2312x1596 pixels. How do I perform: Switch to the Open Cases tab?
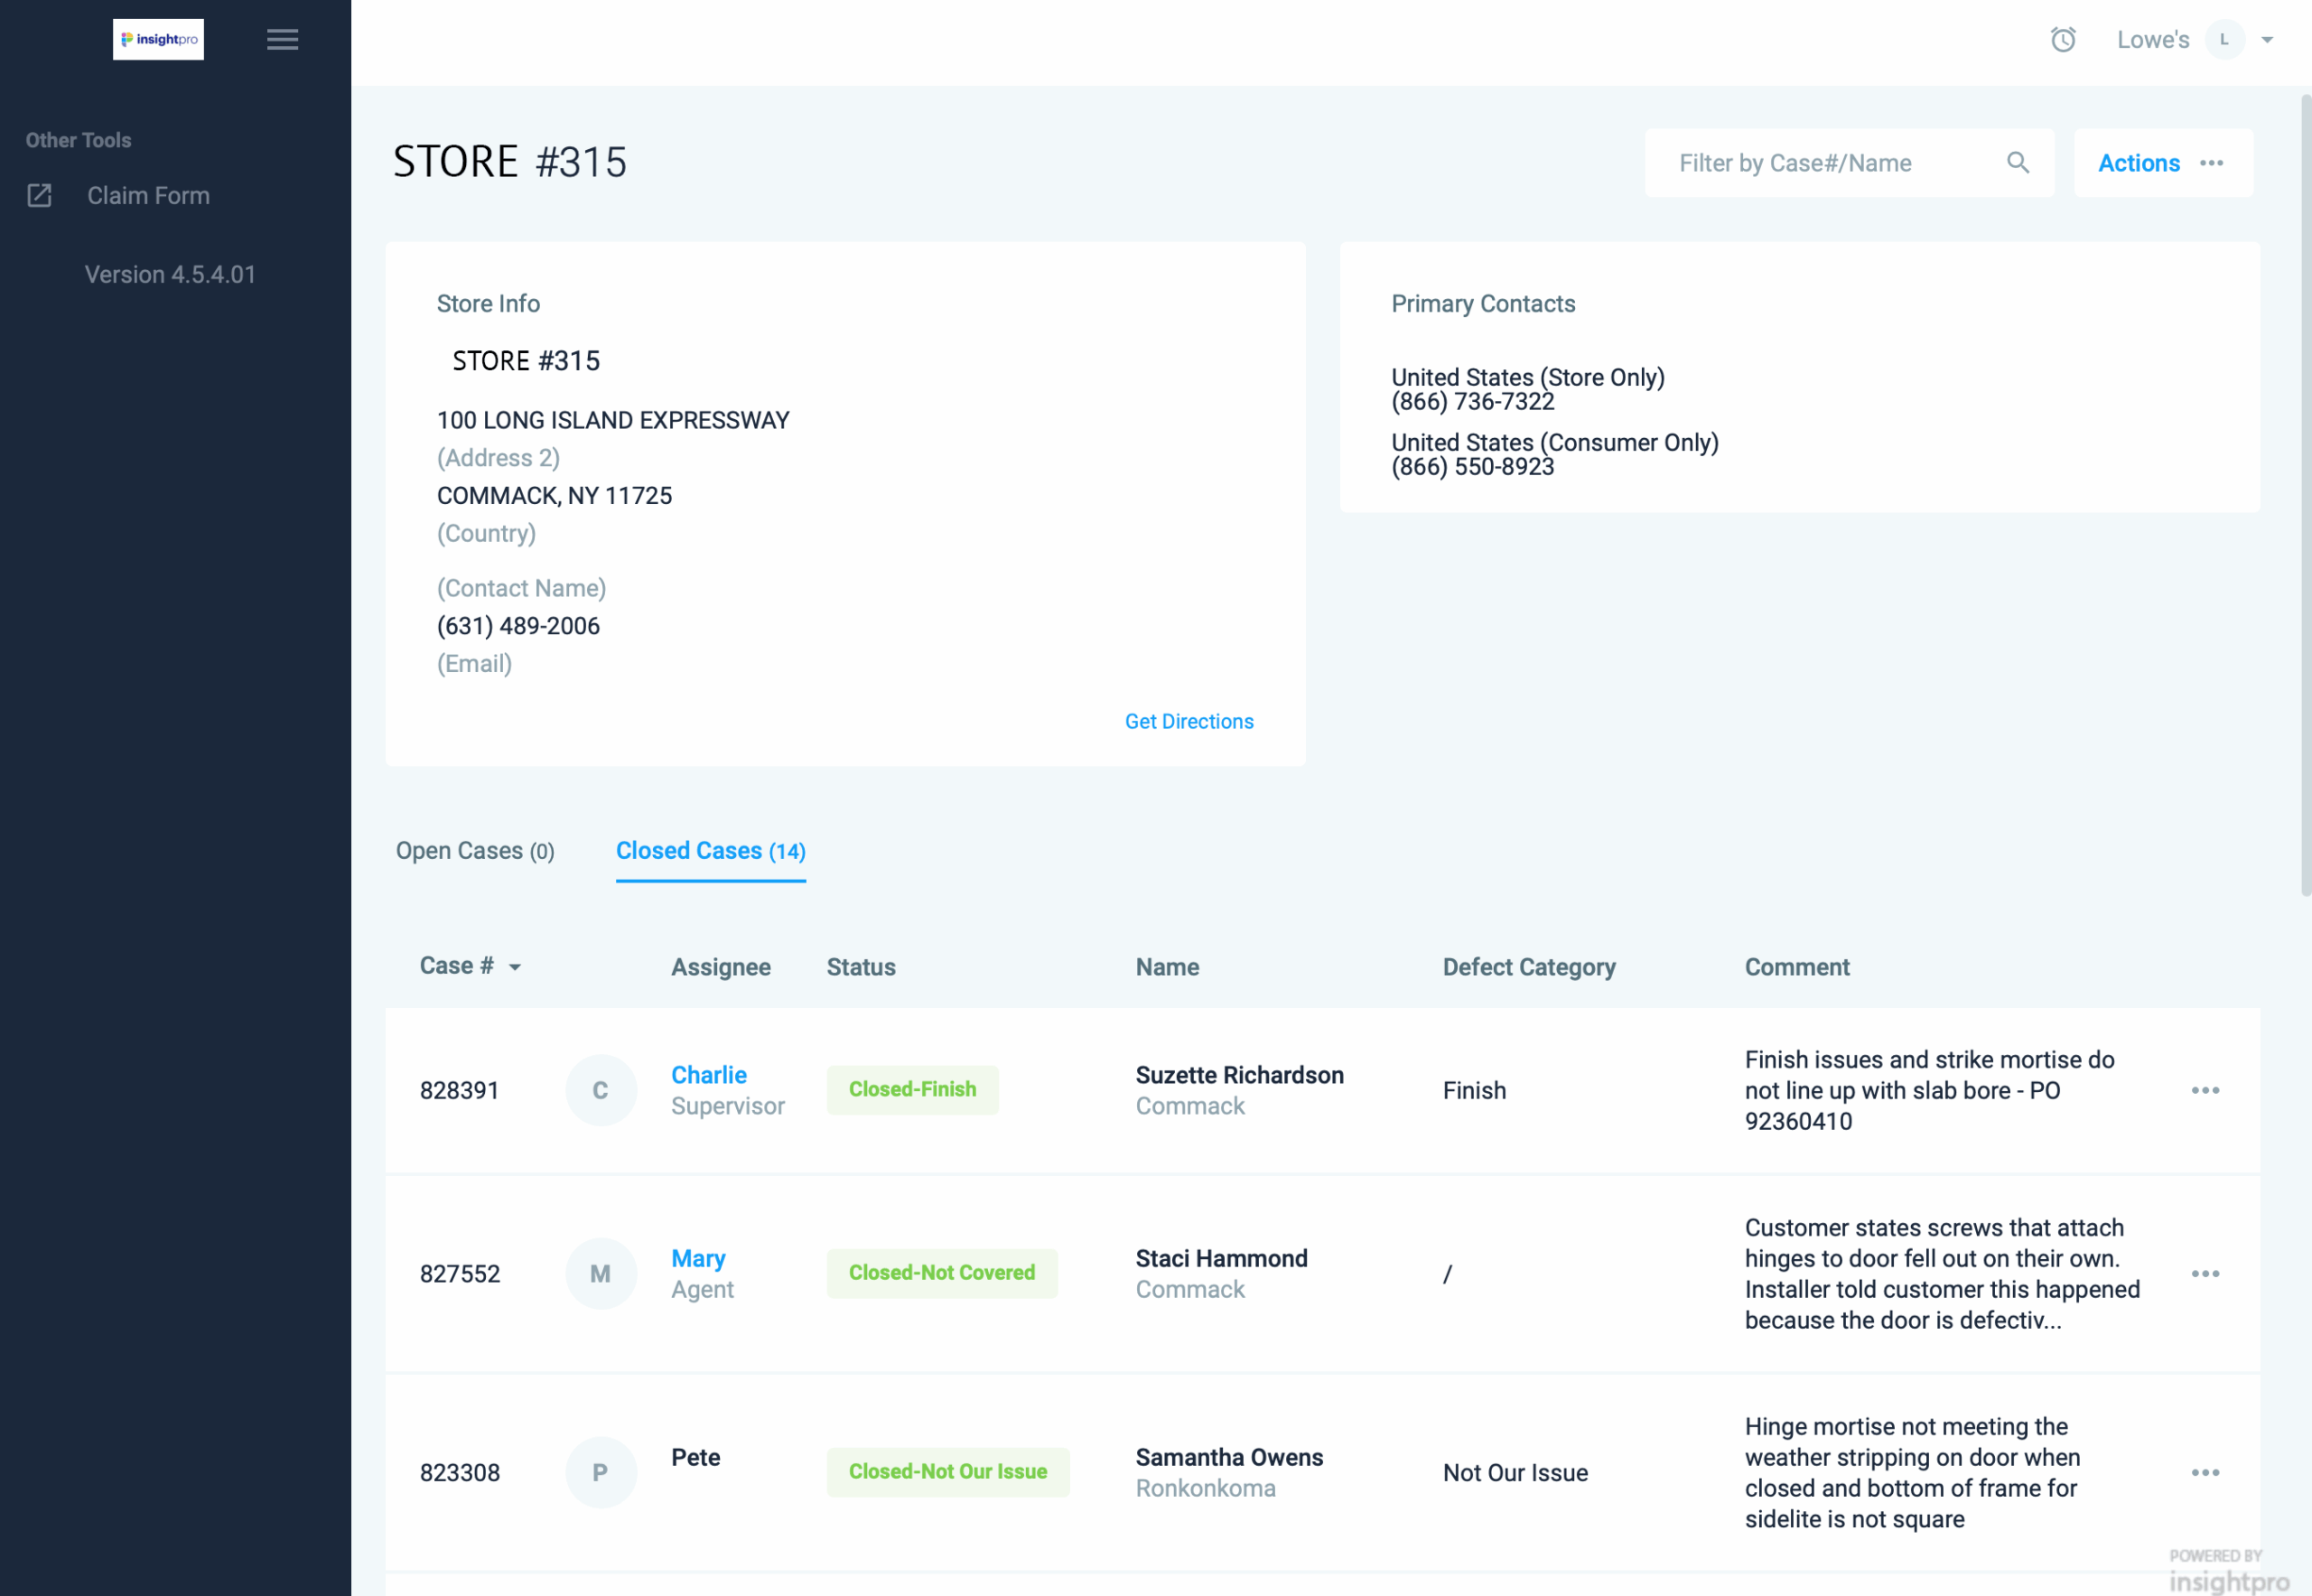point(475,851)
